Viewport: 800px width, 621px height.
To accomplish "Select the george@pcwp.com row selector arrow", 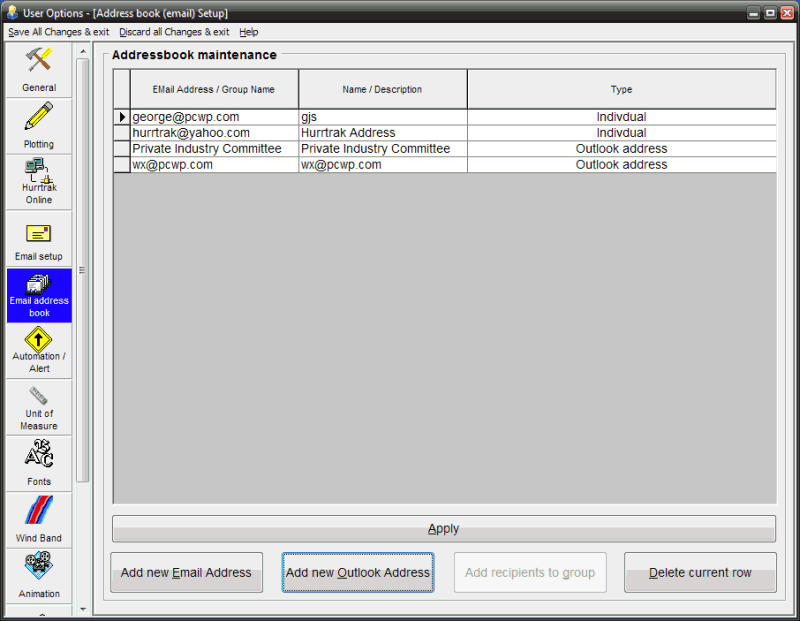I will [122, 117].
